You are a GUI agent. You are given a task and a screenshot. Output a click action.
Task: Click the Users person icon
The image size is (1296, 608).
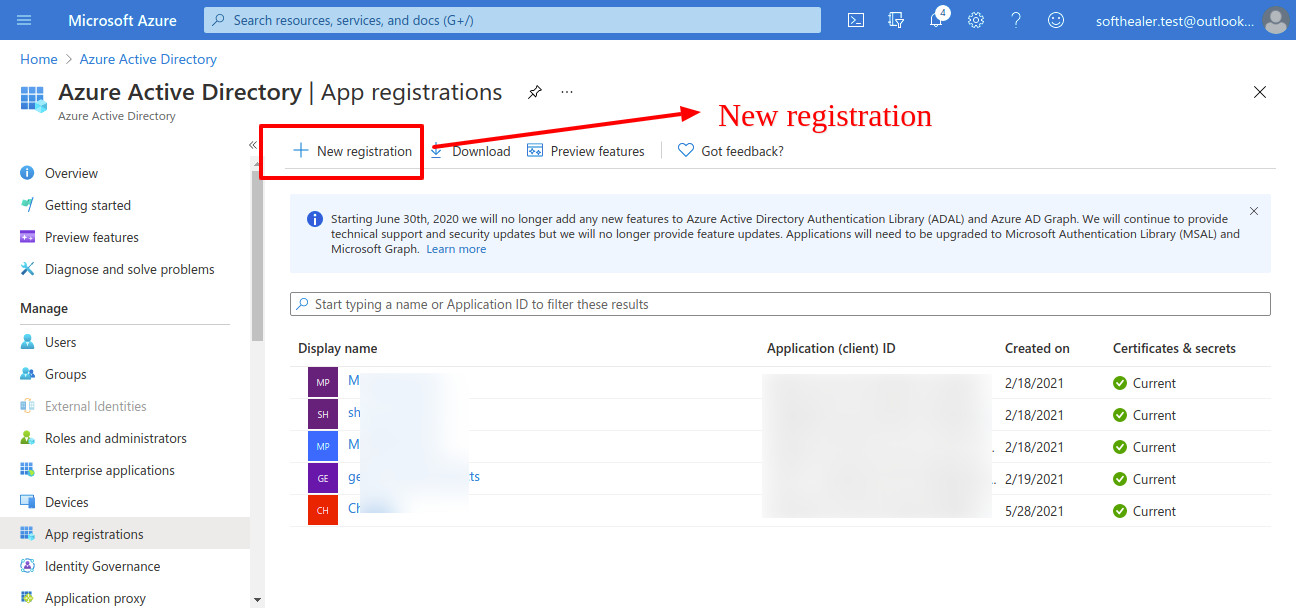[x=27, y=342]
